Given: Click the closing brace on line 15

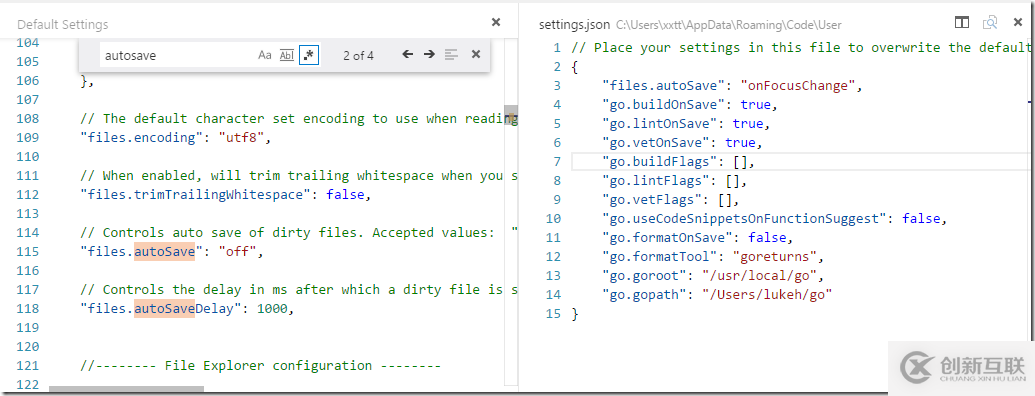Looking at the screenshot, I should [574, 314].
